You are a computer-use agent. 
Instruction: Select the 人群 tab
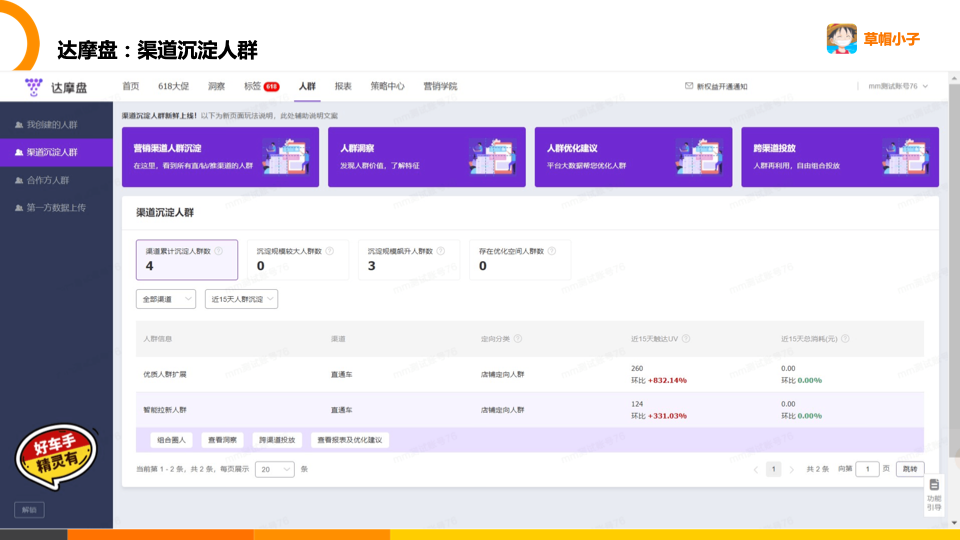click(x=307, y=86)
